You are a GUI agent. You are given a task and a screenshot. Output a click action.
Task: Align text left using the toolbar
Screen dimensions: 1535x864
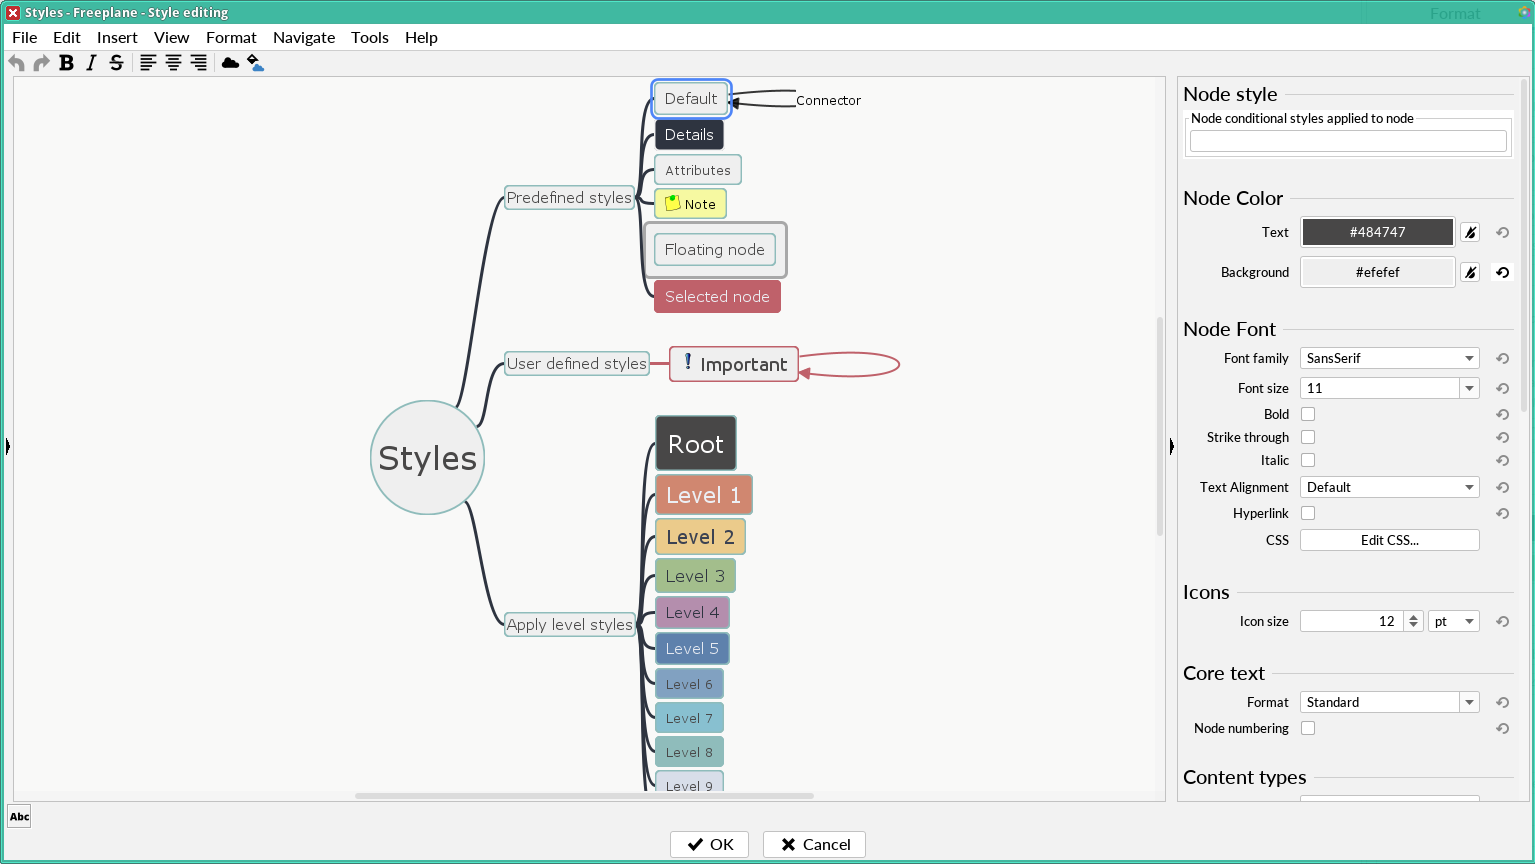[x=148, y=63]
